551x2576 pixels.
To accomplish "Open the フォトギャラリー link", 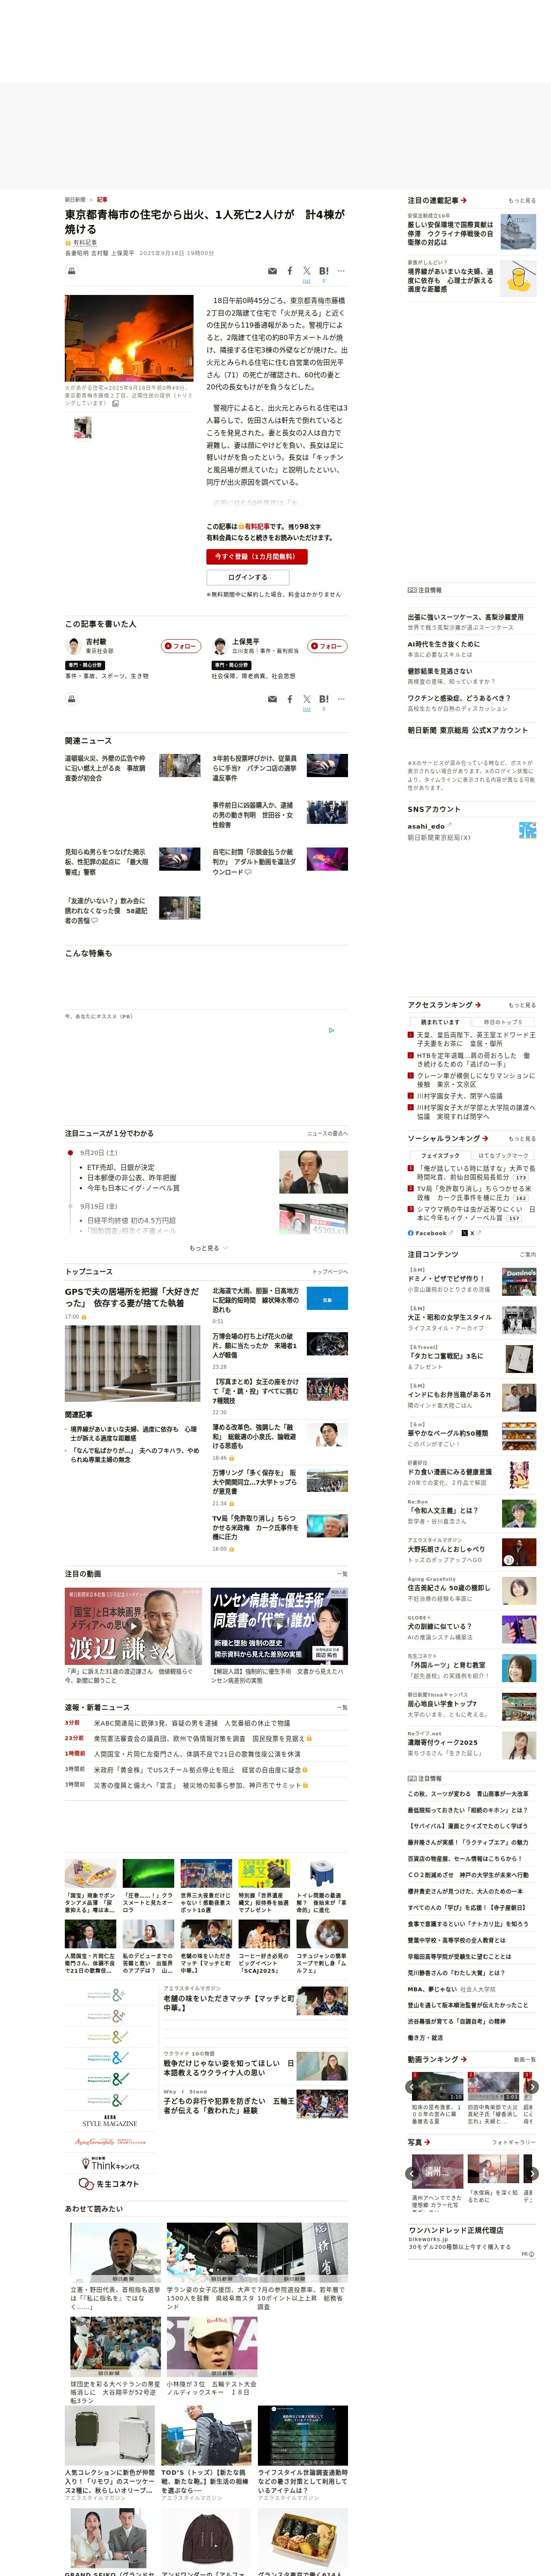I will click(514, 2143).
